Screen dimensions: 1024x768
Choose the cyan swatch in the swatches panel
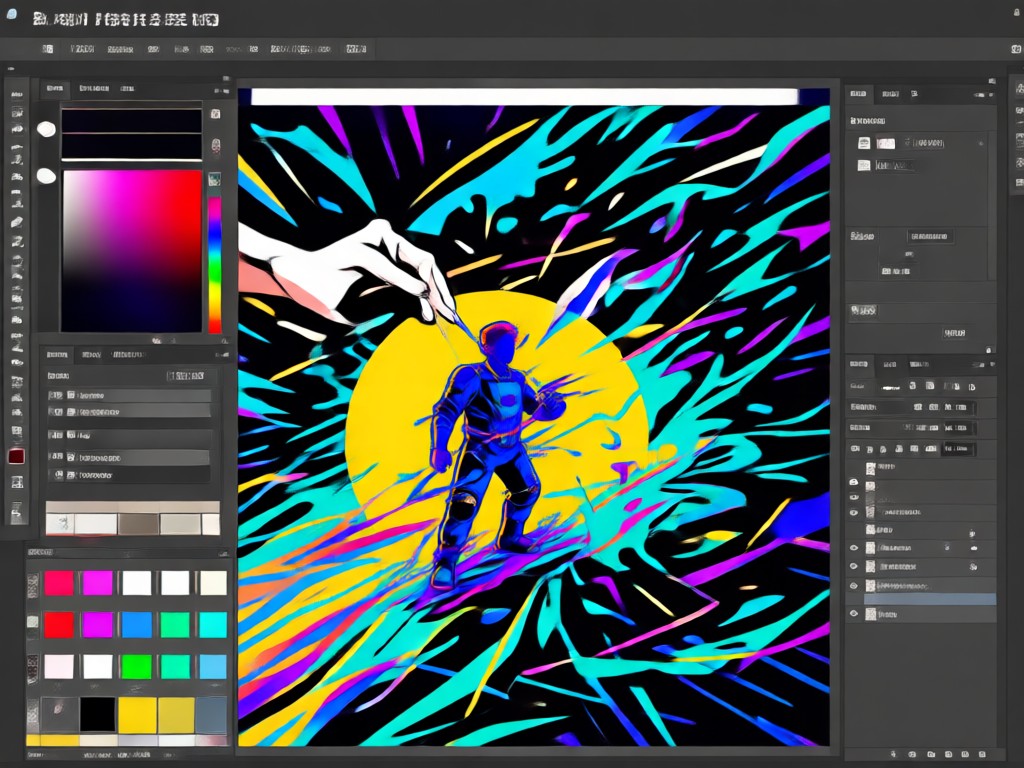click(213, 625)
